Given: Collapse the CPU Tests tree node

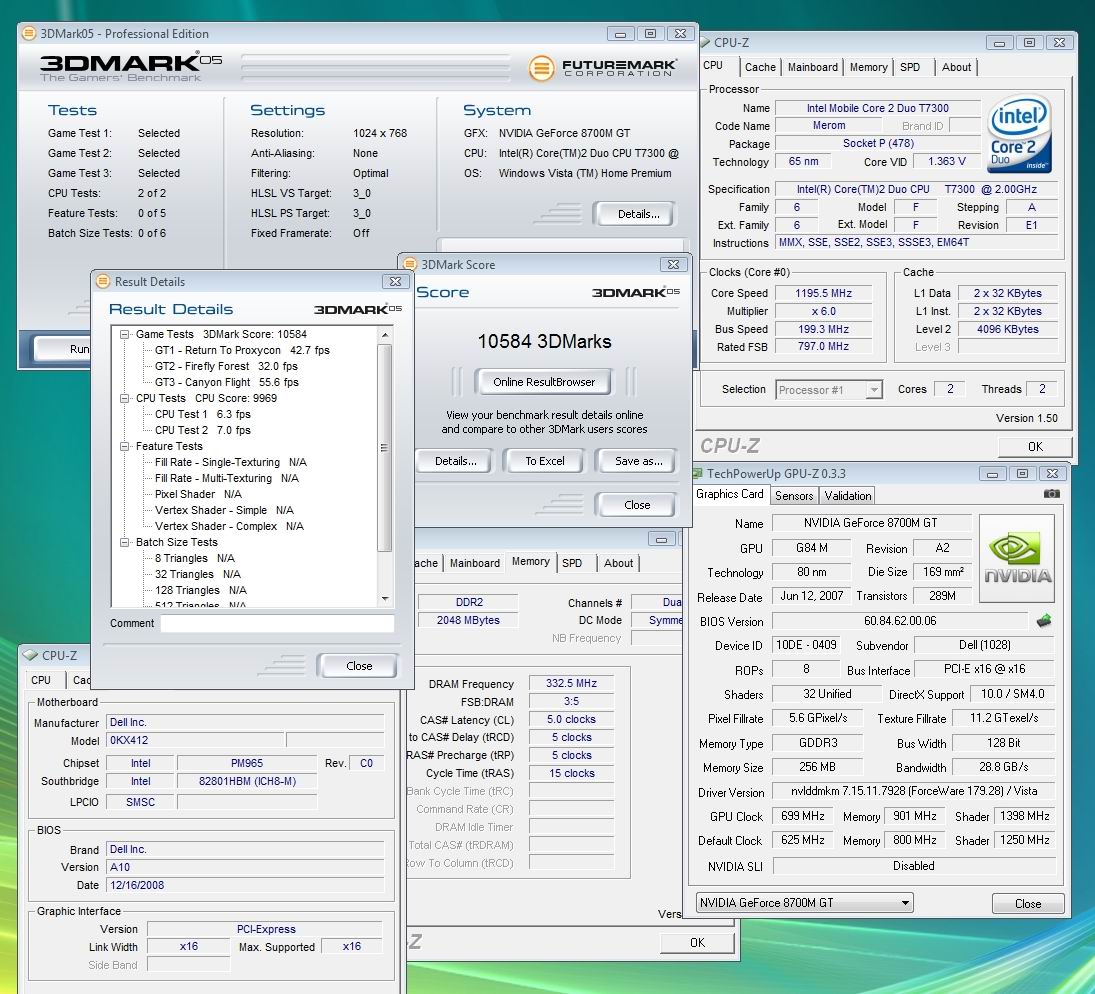Looking at the screenshot, I should click(125, 398).
